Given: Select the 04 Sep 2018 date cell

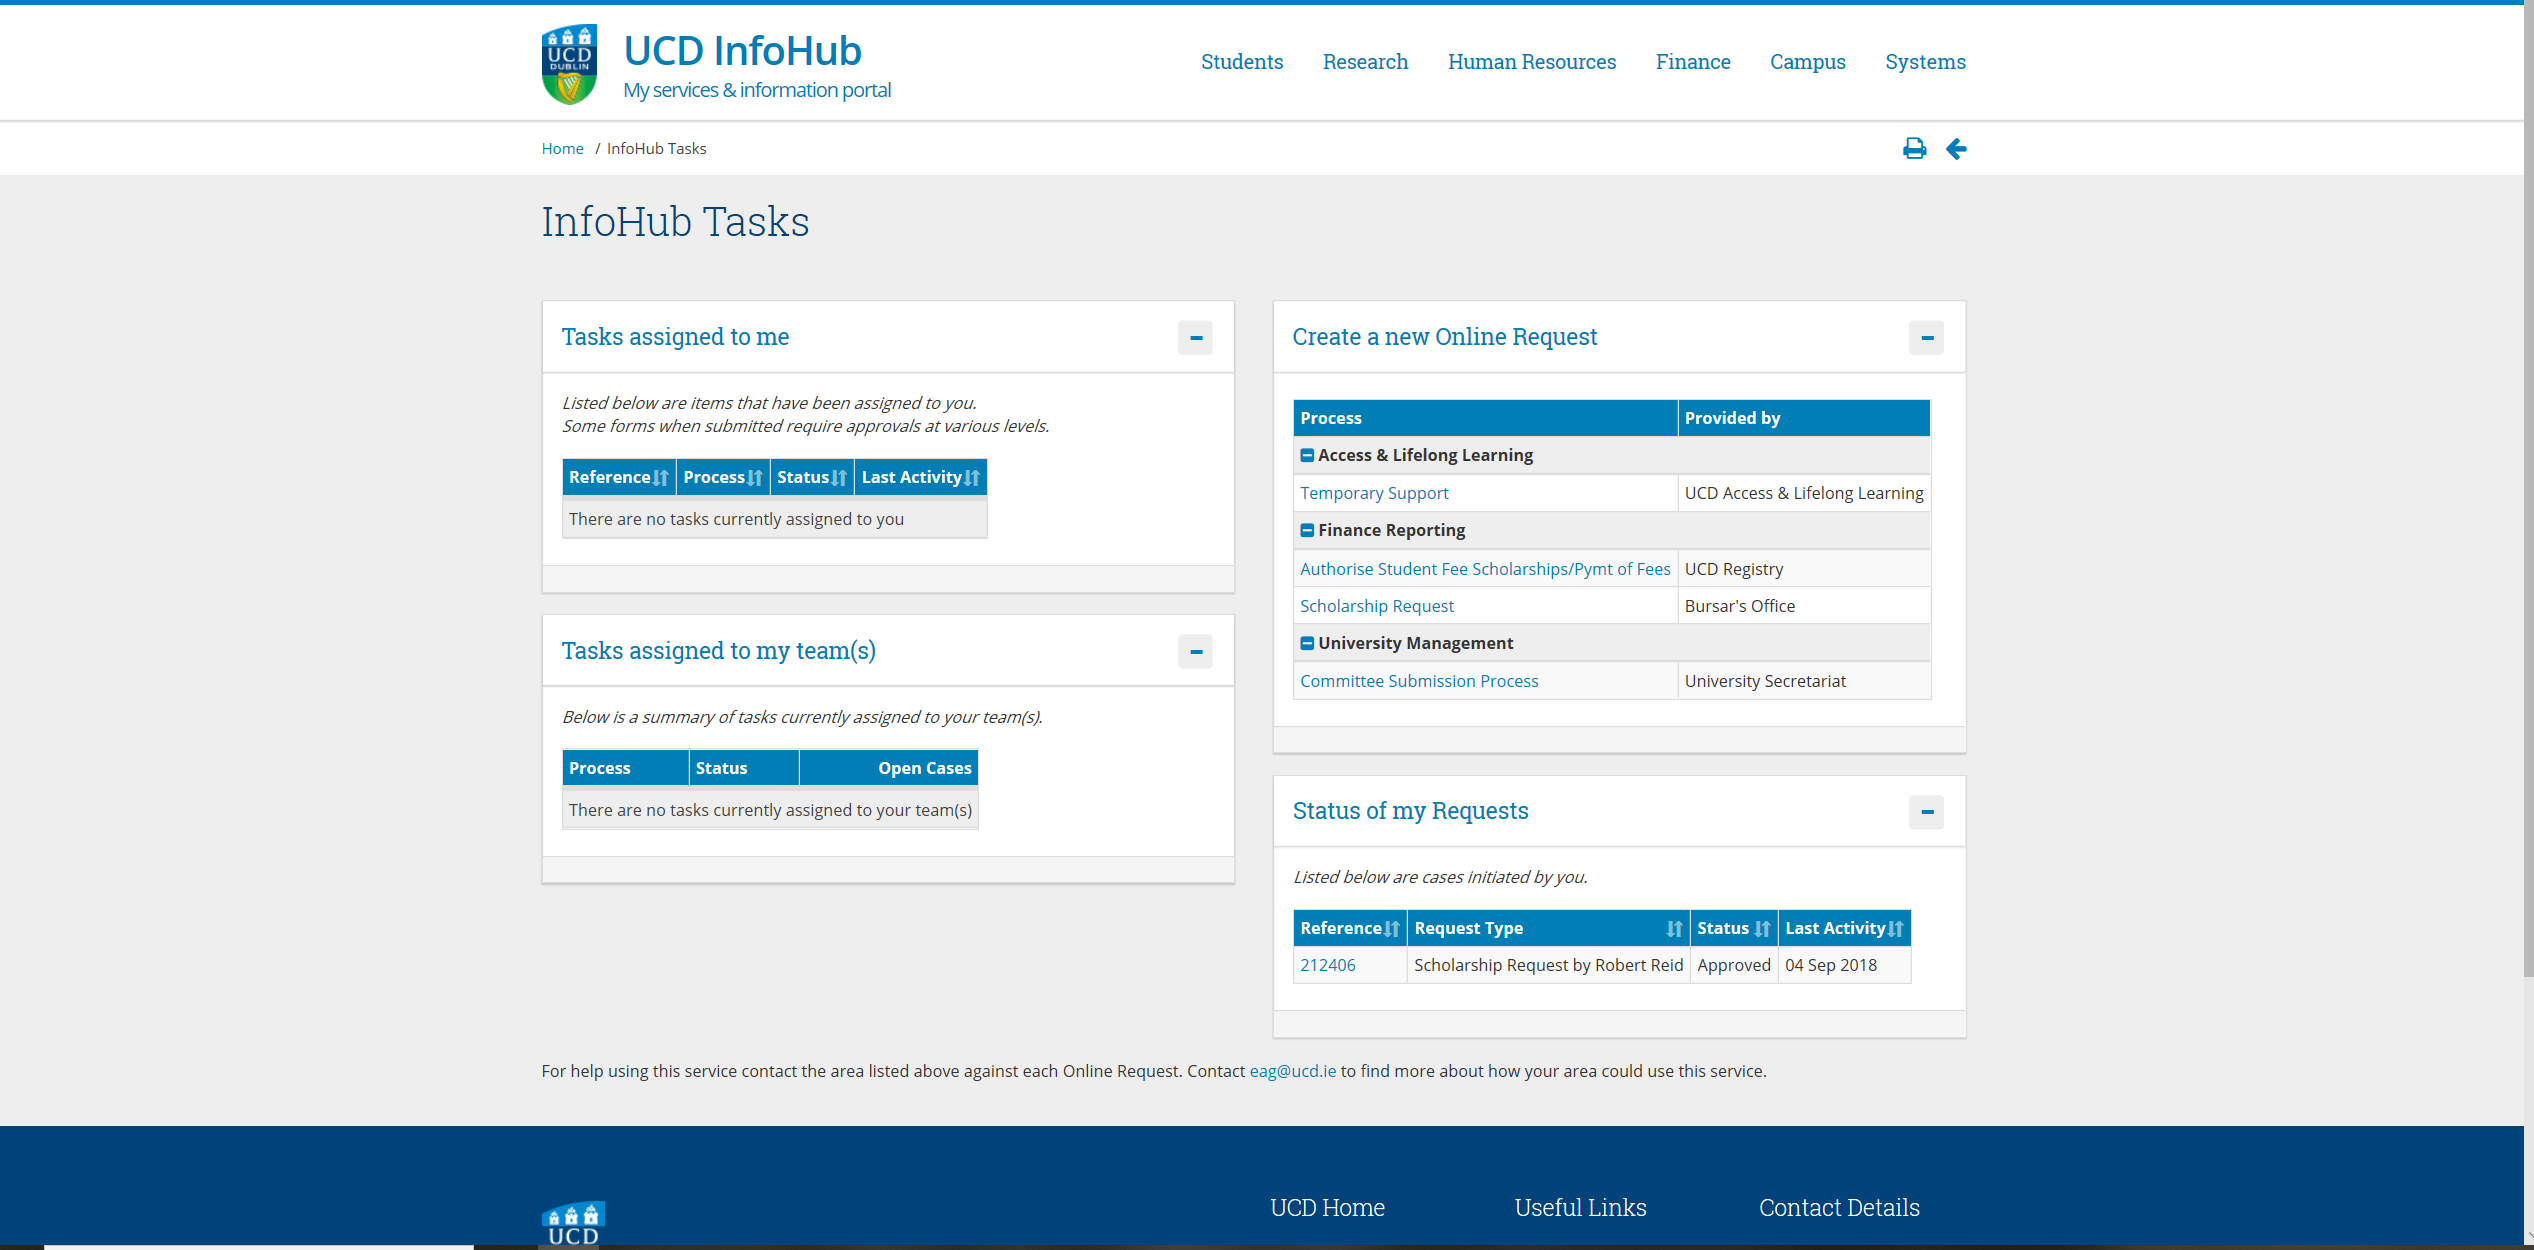Looking at the screenshot, I should [1844, 965].
